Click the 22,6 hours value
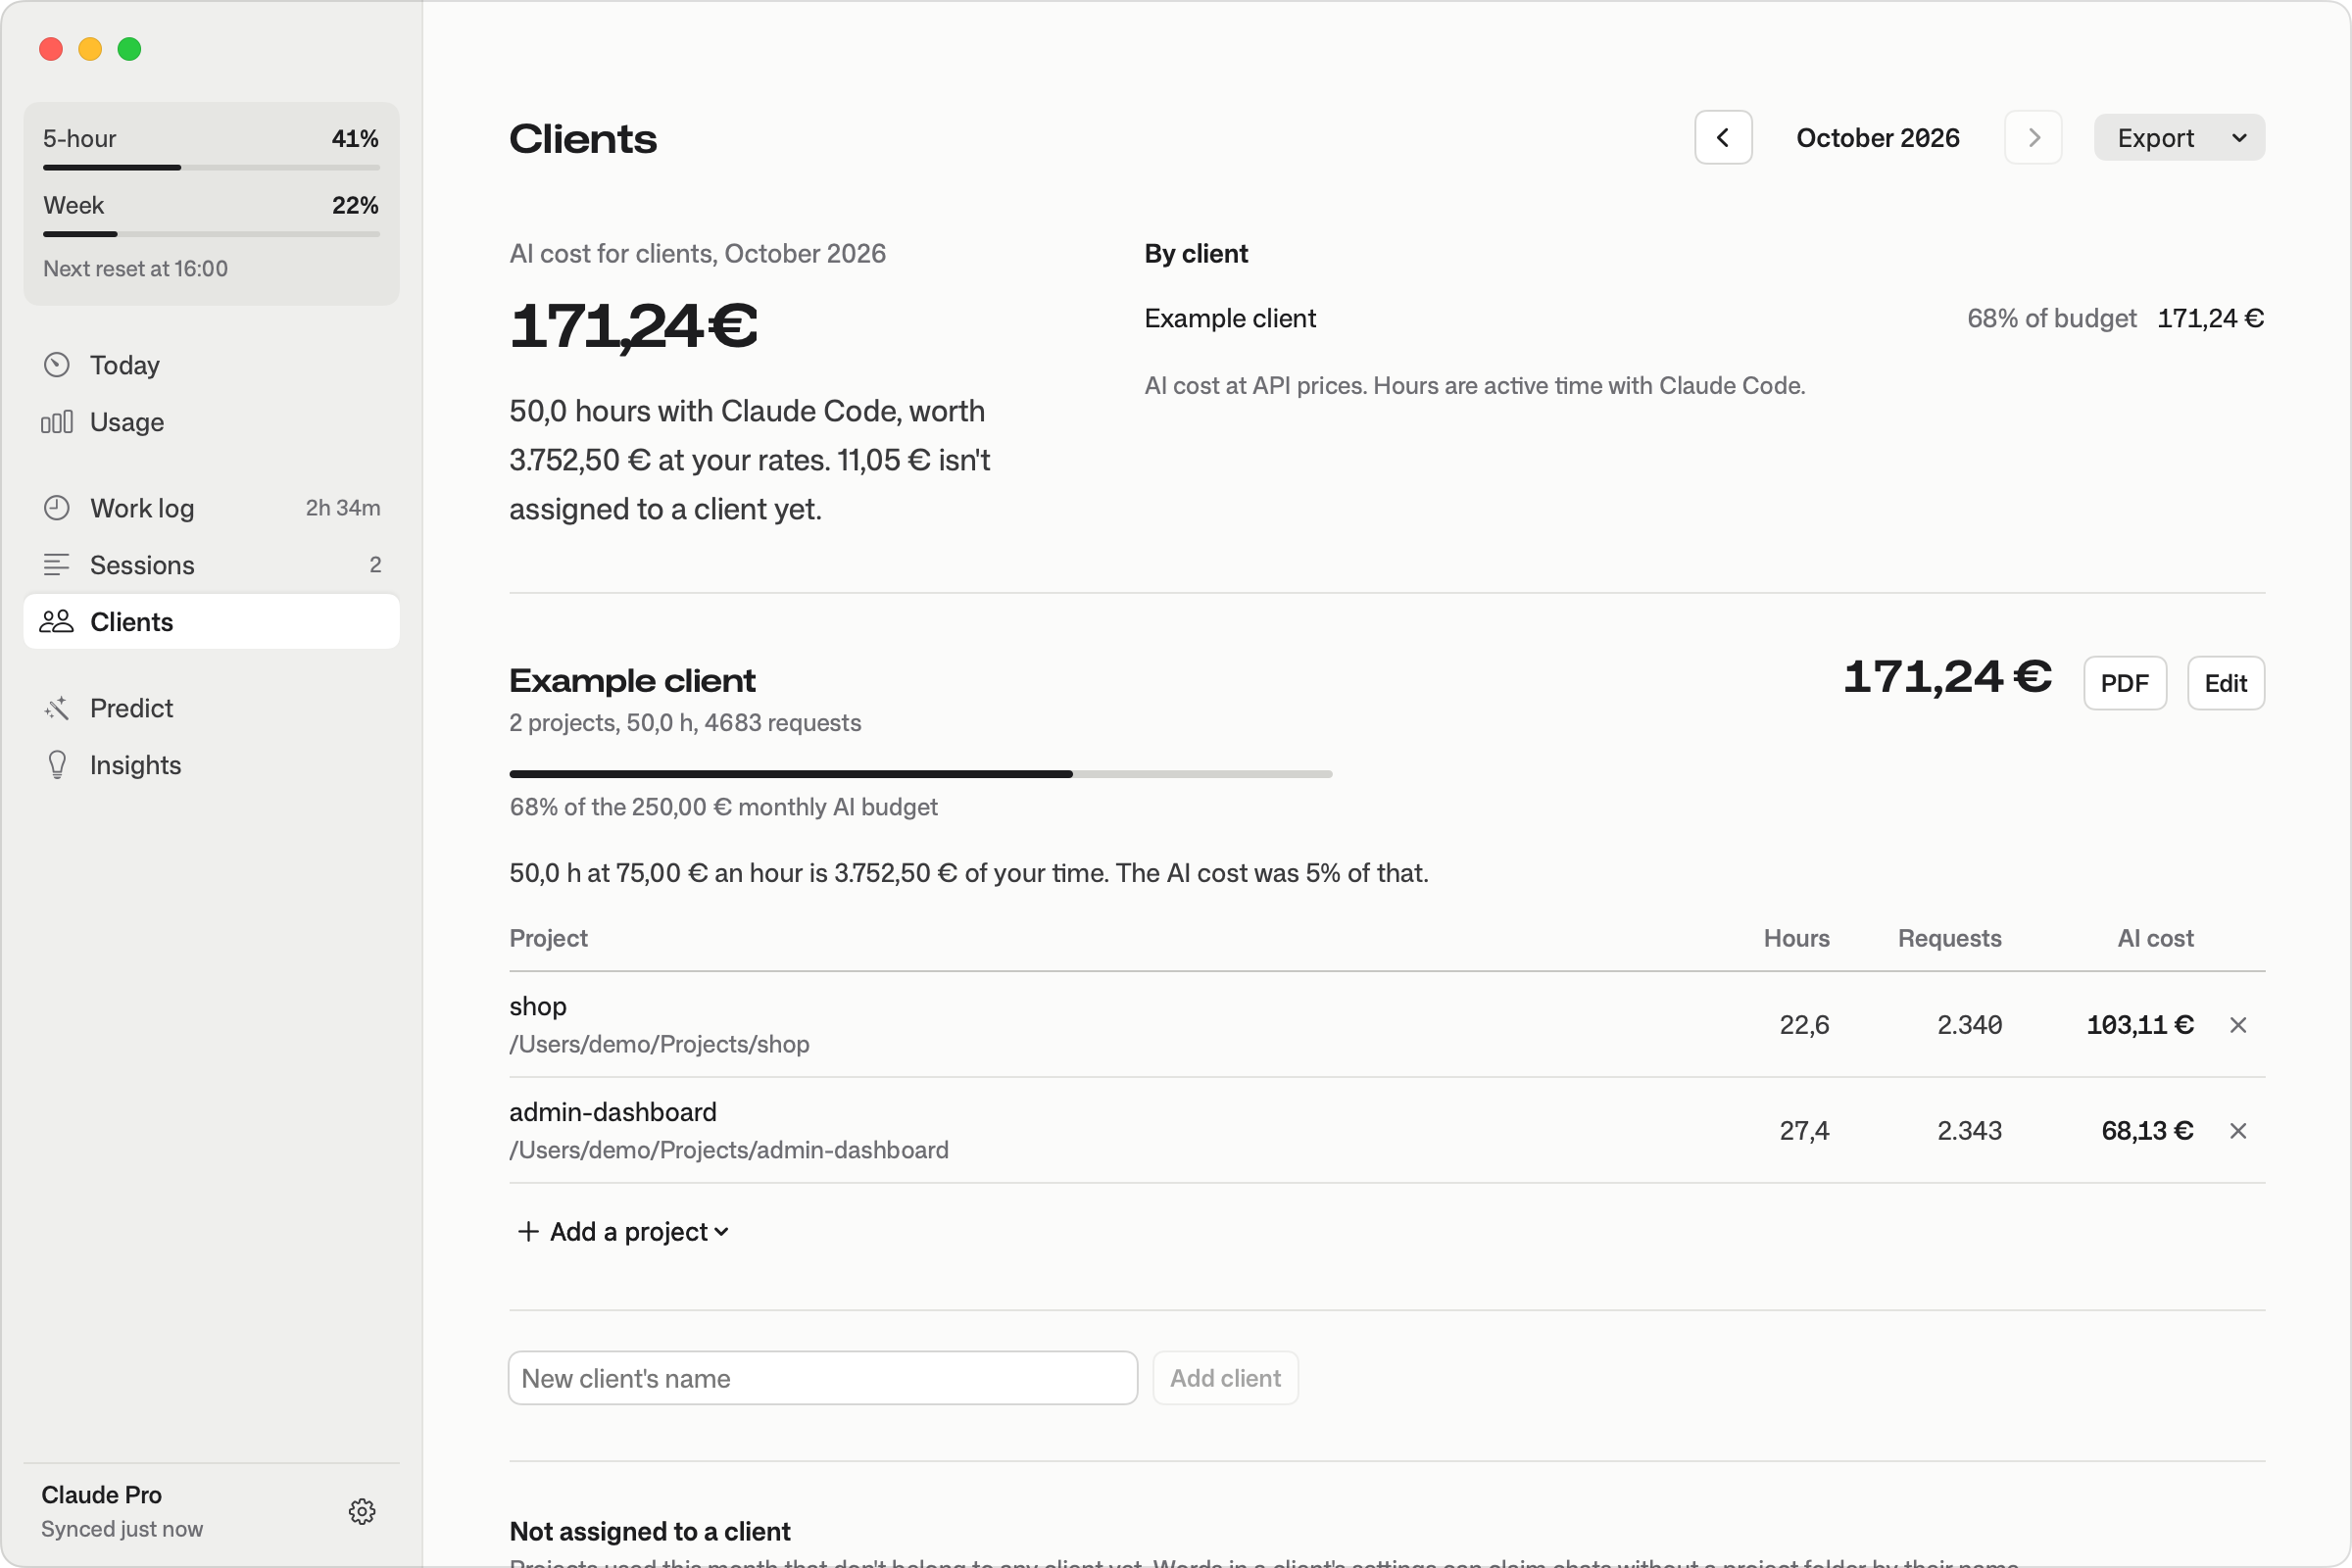Image resolution: width=2352 pixels, height=1568 pixels. [1804, 1025]
